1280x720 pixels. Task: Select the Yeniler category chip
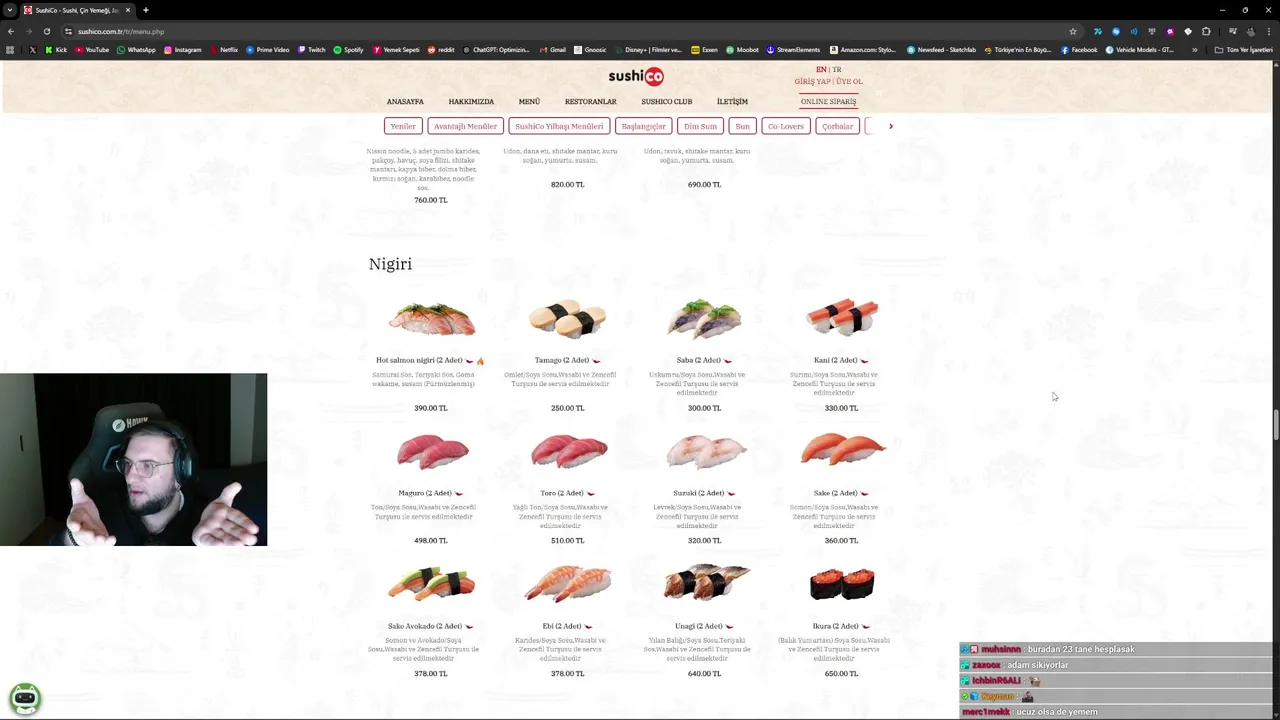403,126
